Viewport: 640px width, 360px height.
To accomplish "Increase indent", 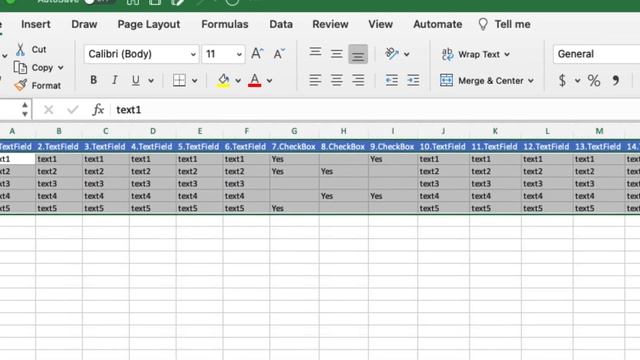I will coord(413,80).
